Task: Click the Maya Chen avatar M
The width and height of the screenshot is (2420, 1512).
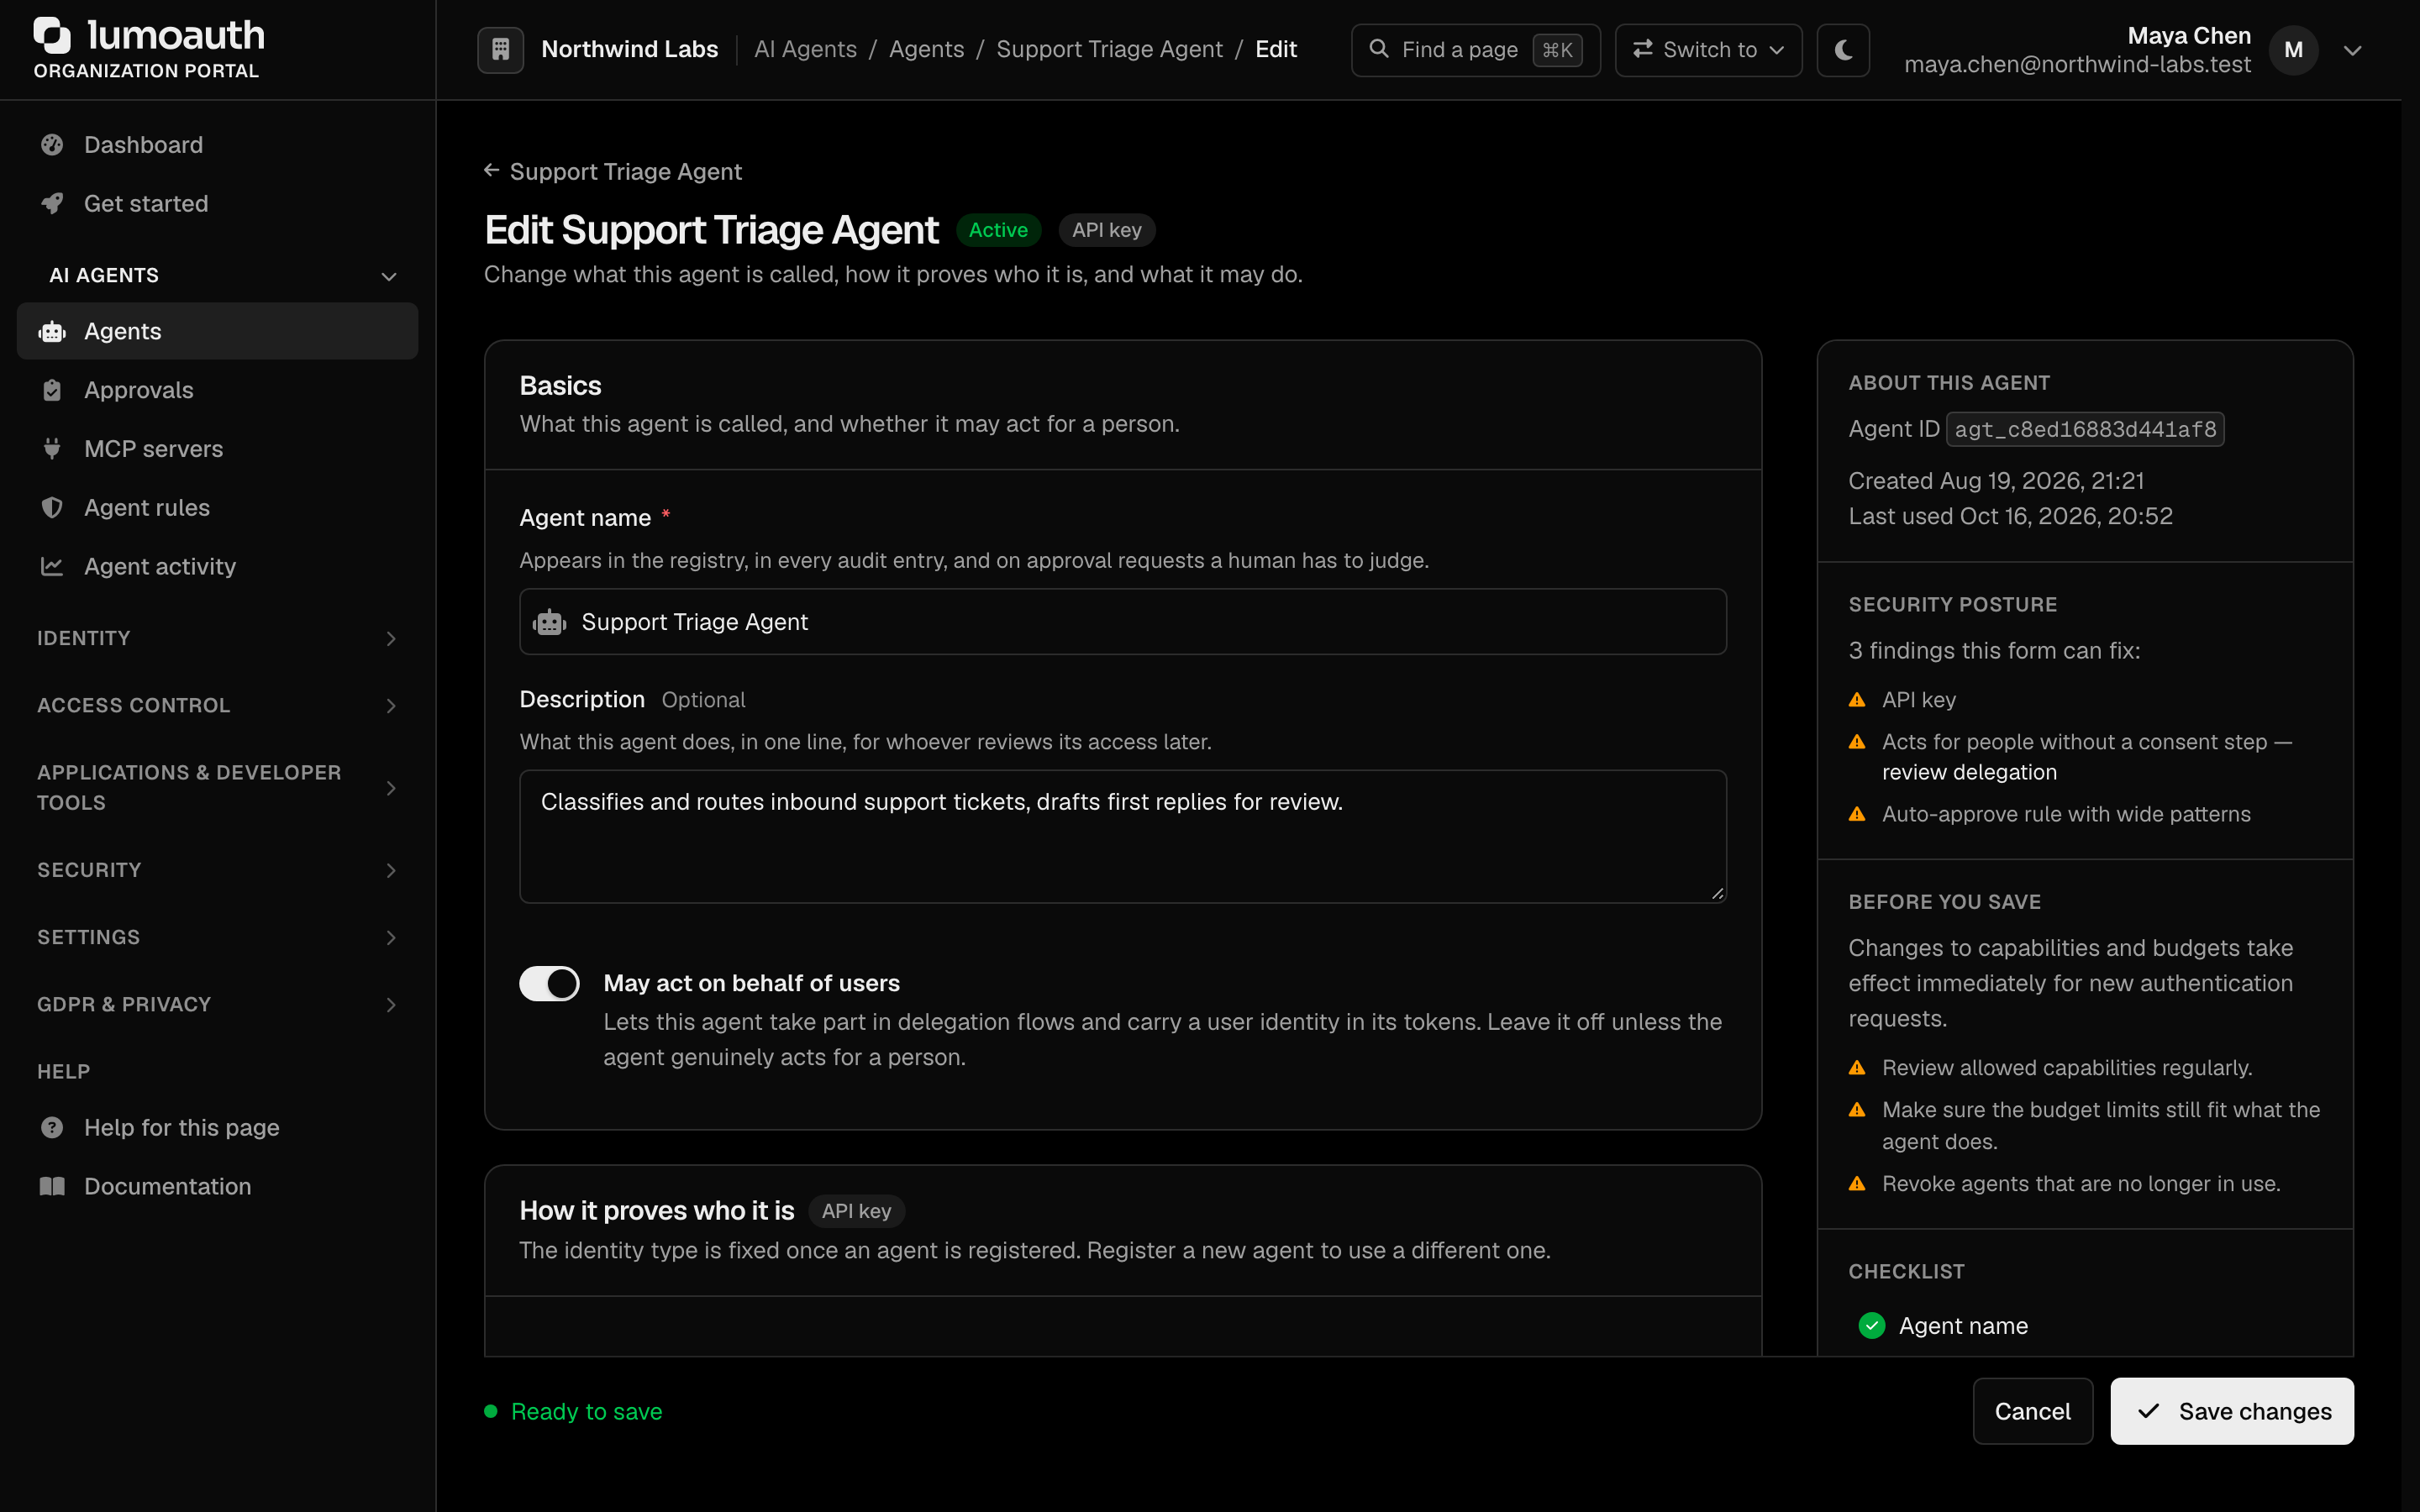Action: (x=2294, y=50)
